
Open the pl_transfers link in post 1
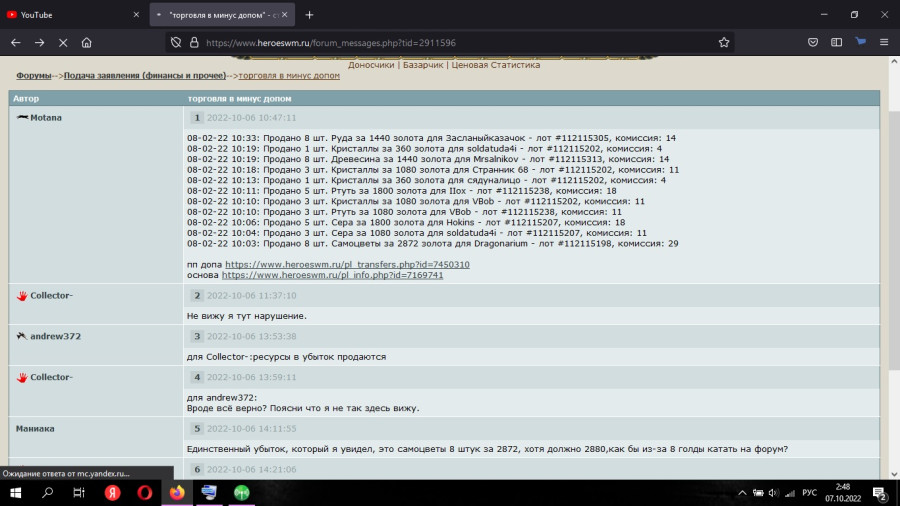(x=347, y=264)
